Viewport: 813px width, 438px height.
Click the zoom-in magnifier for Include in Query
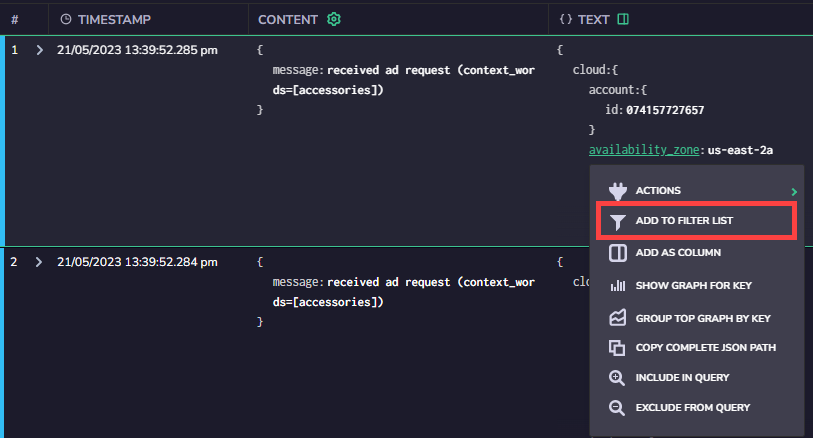tap(616, 378)
